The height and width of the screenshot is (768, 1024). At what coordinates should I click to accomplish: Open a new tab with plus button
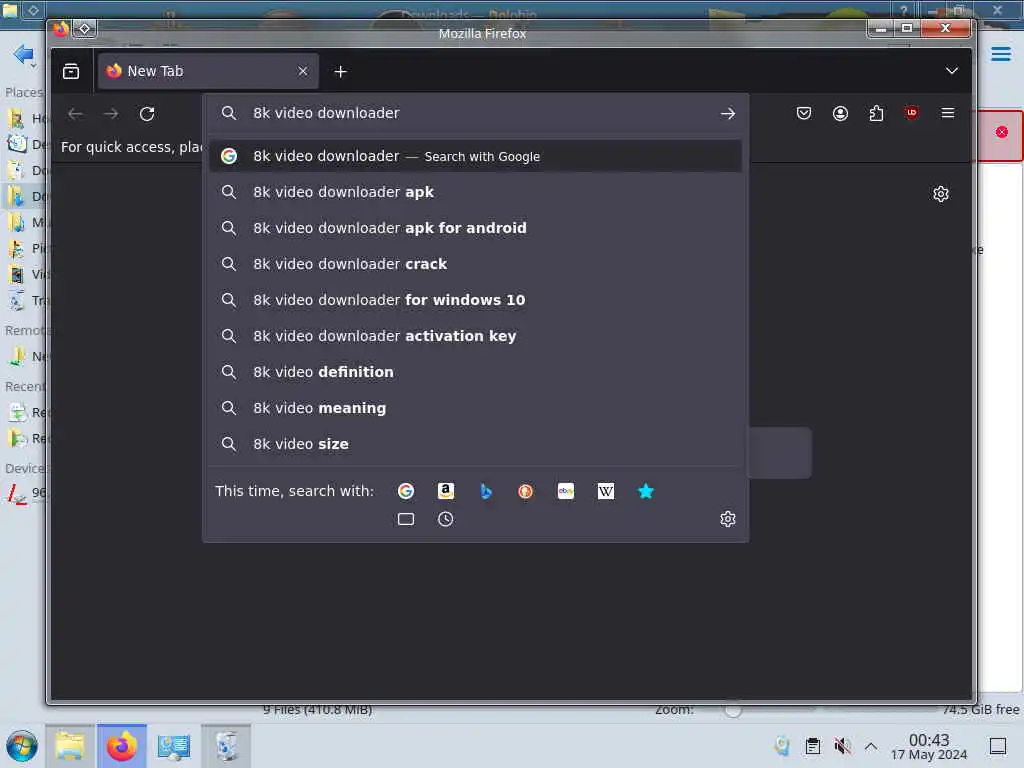340,72
